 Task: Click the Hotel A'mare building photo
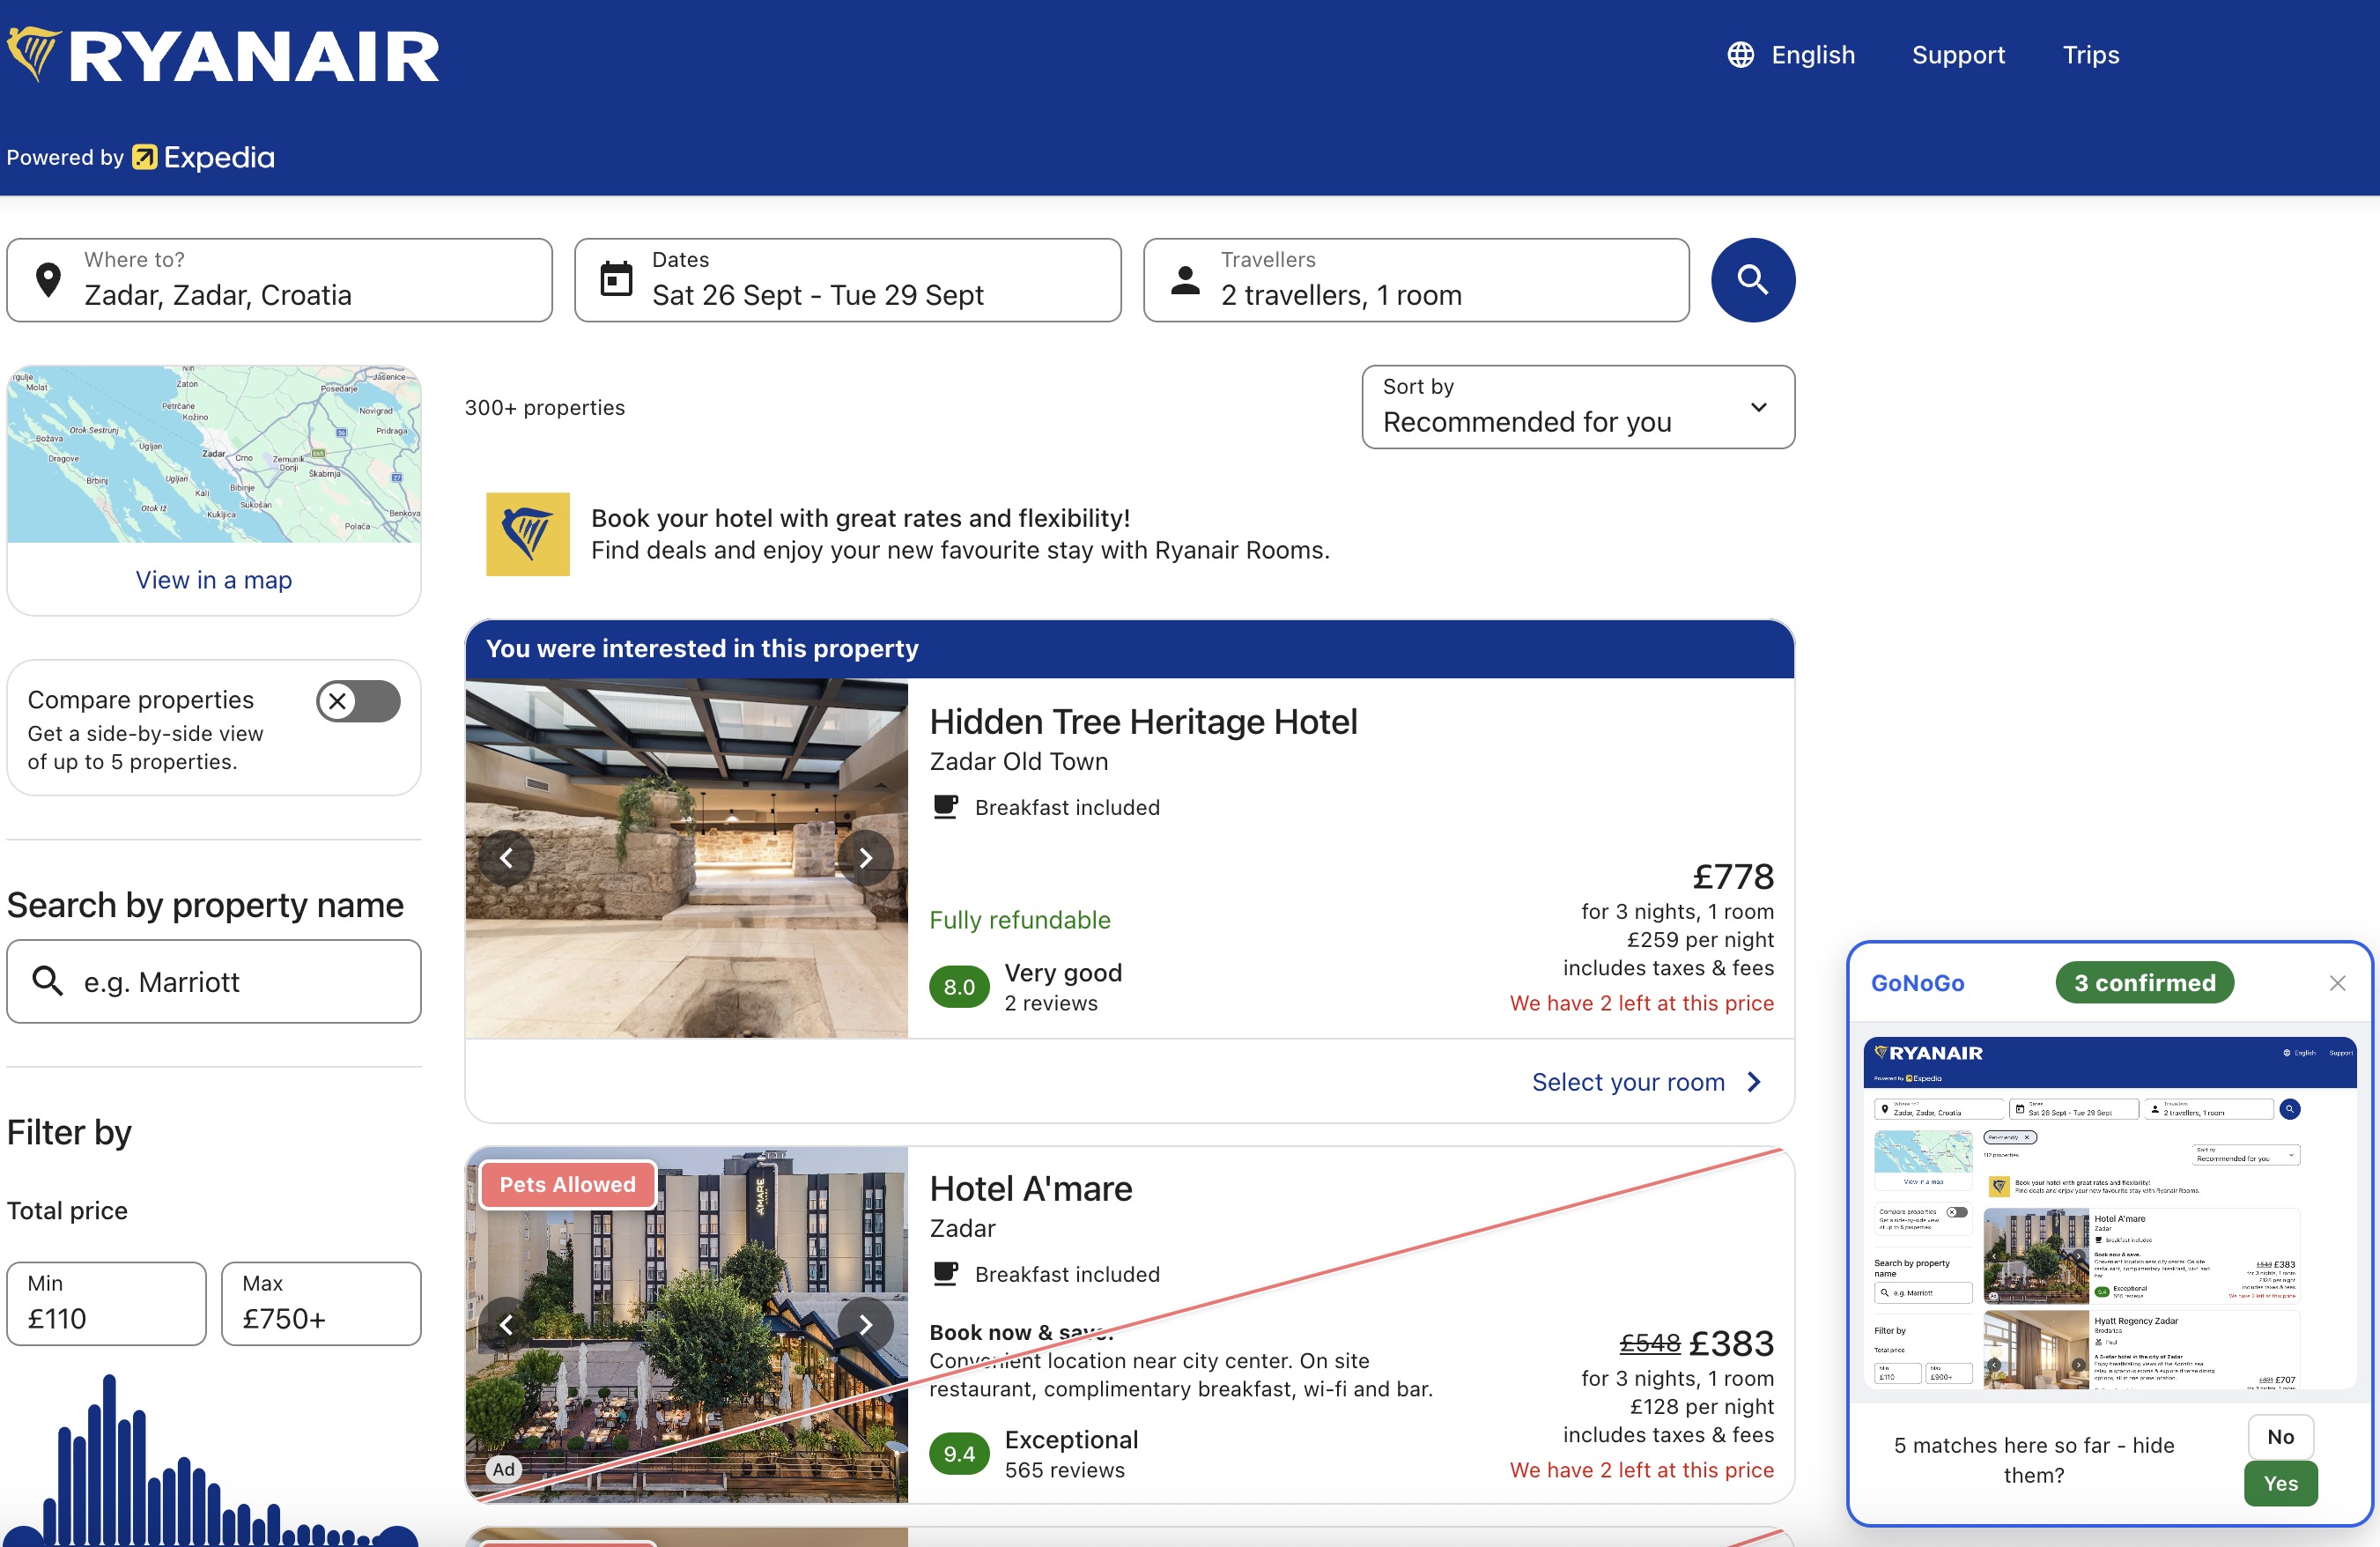click(x=686, y=1325)
